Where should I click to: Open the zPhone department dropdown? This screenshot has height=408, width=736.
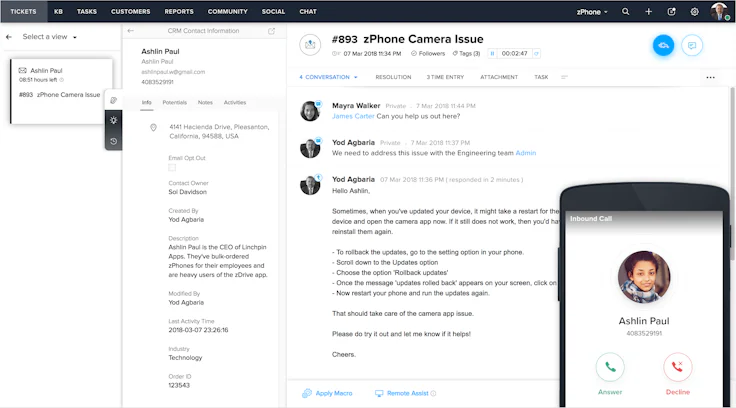tap(592, 12)
